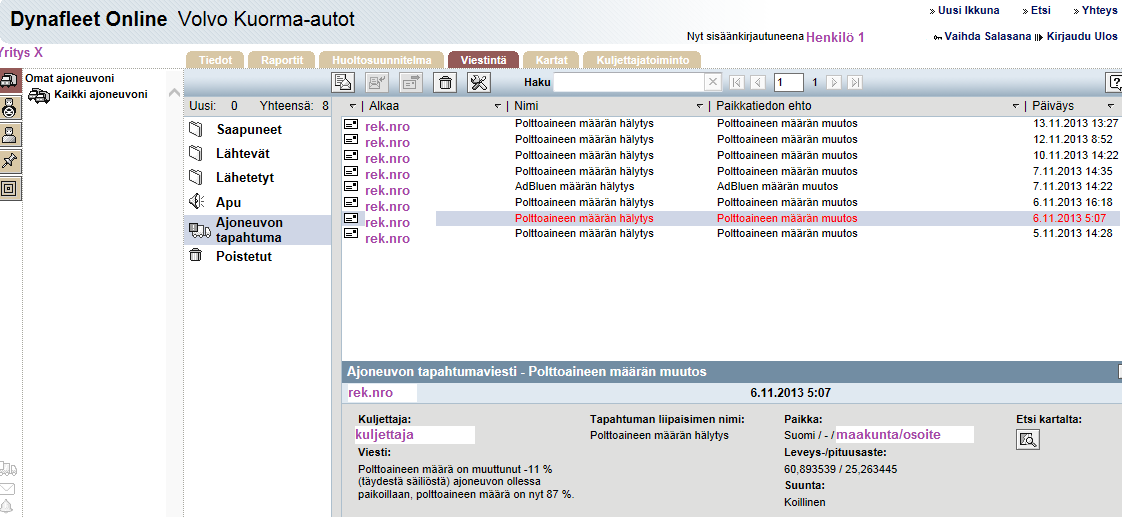Click the Kirjaudu Ulos link
Image resolution: width=1122 pixels, height=517 pixels.
[x=1082, y=36]
